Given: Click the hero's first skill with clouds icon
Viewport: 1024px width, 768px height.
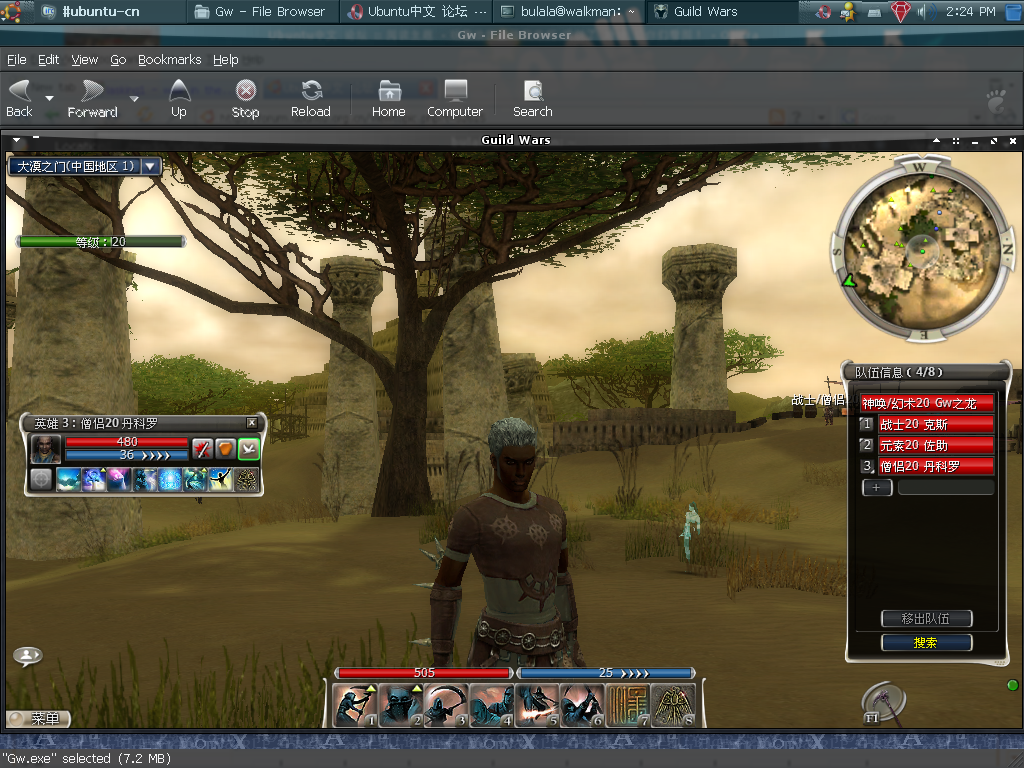Looking at the screenshot, I should [x=69, y=479].
